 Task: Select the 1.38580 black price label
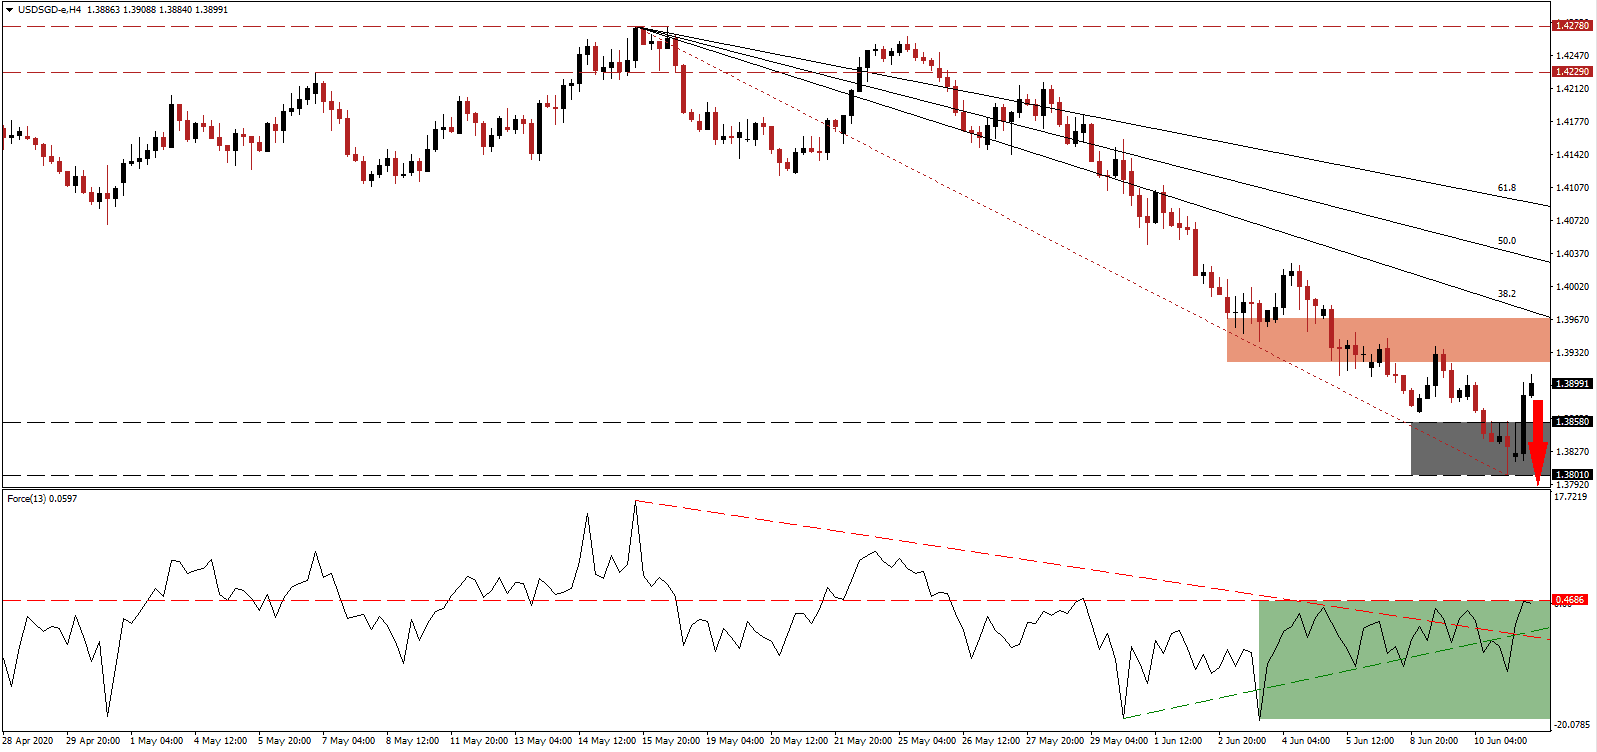(x=1571, y=422)
